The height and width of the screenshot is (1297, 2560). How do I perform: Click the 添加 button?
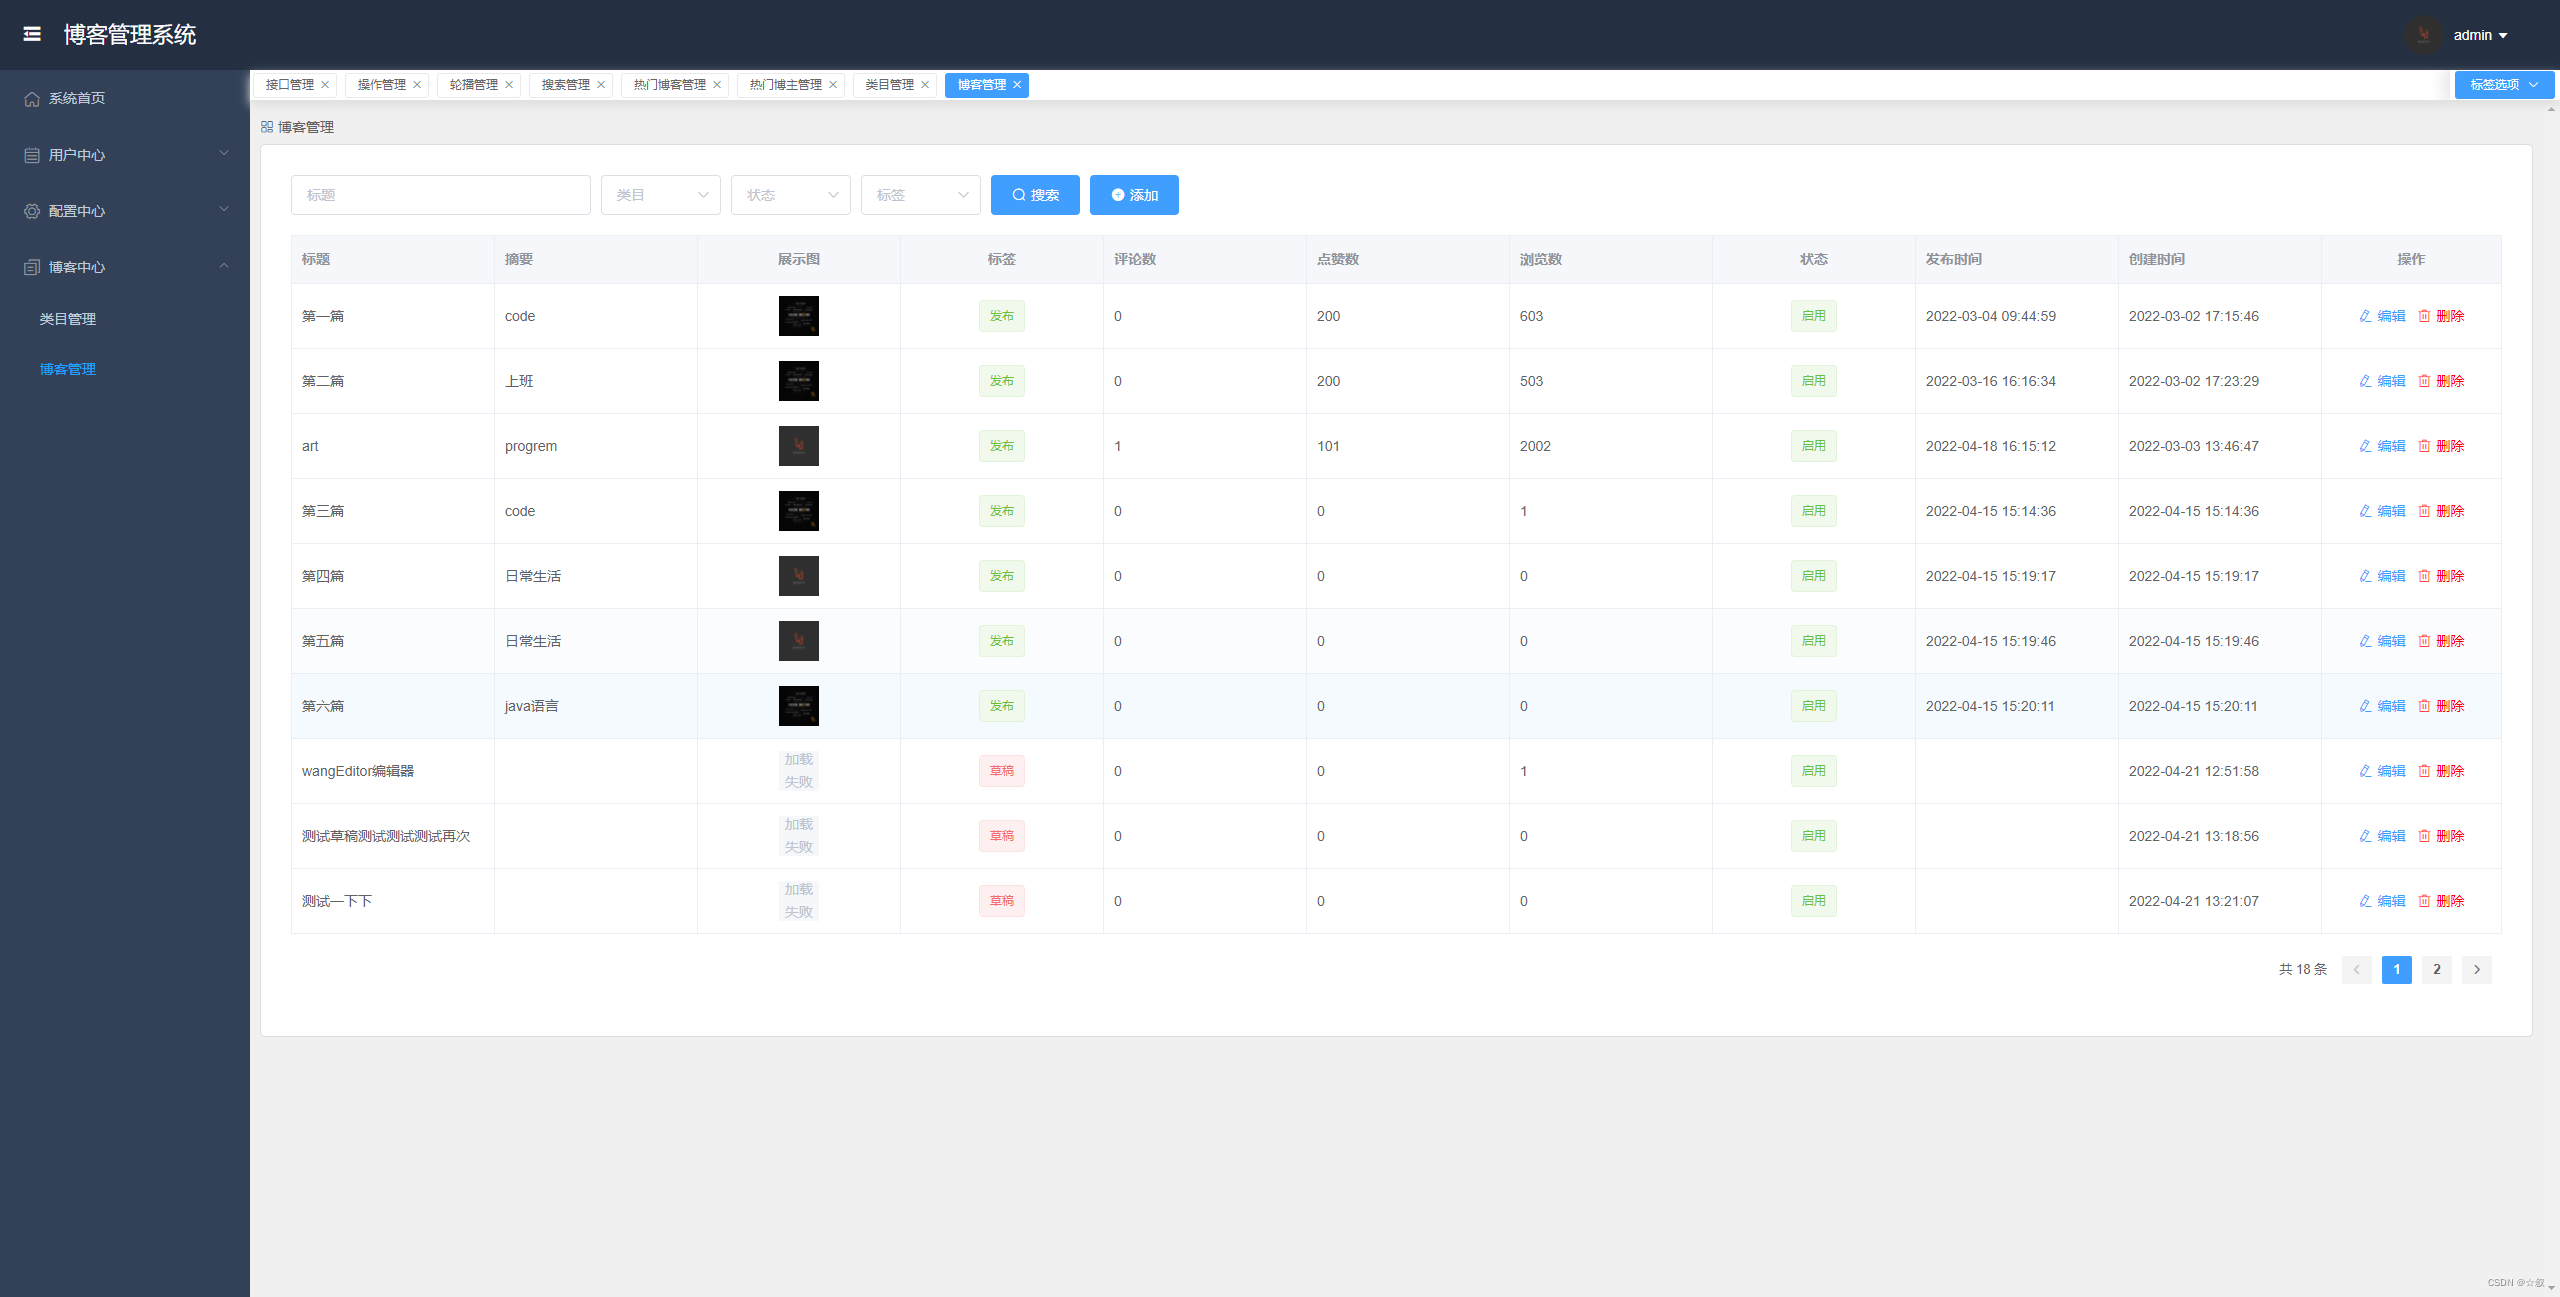click(x=1133, y=195)
